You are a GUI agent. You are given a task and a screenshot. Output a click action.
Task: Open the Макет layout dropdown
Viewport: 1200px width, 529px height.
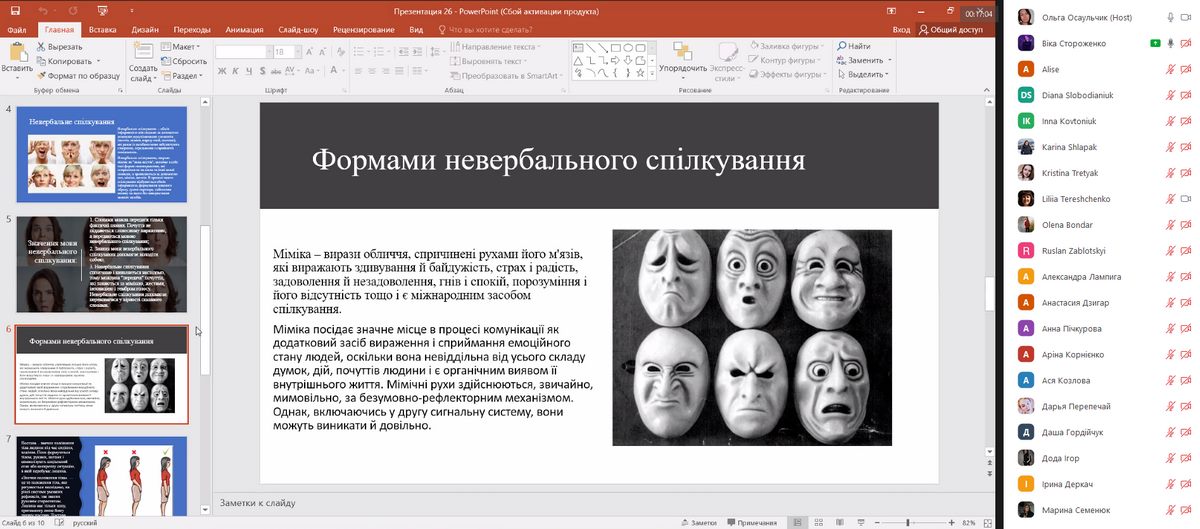click(x=184, y=47)
